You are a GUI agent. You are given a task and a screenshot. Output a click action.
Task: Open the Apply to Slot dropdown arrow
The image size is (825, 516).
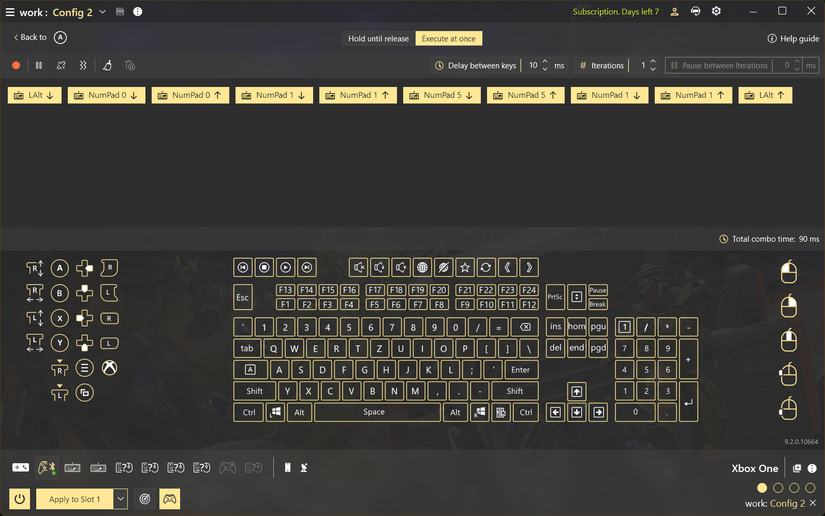[x=120, y=499]
